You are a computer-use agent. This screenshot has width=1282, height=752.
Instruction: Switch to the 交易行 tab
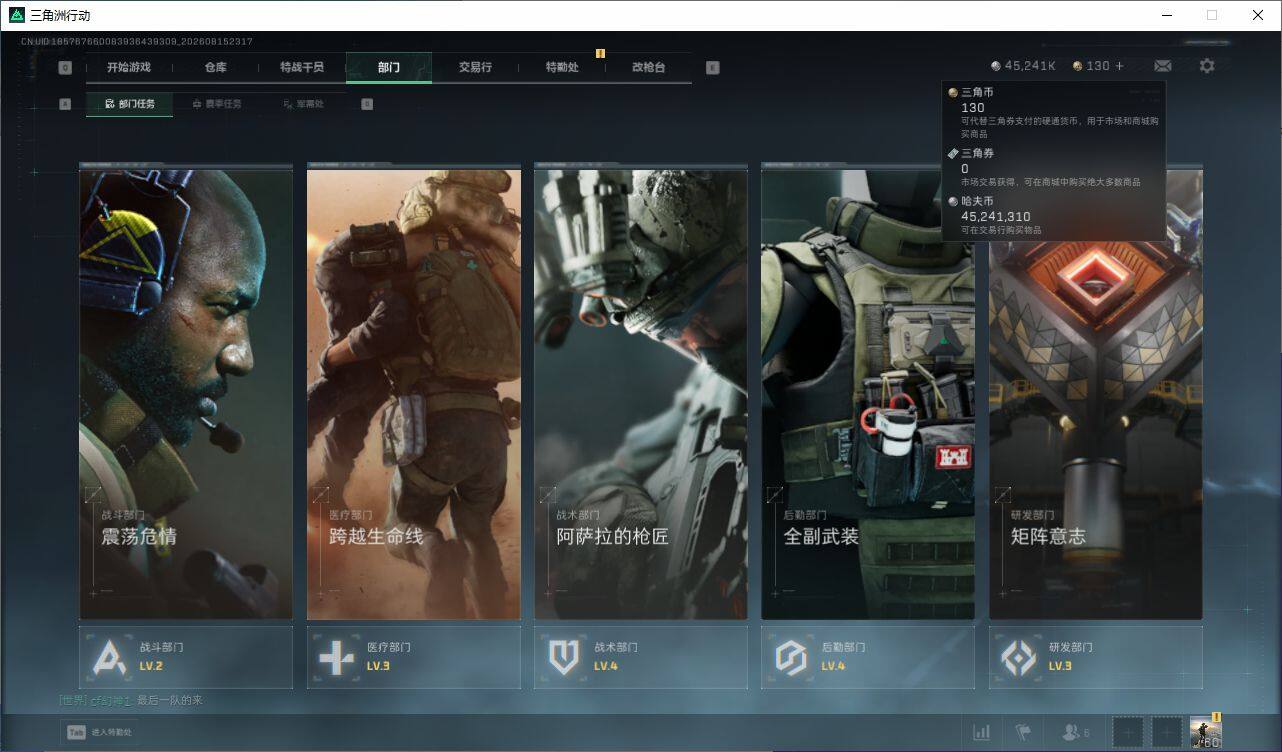click(475, 67)
